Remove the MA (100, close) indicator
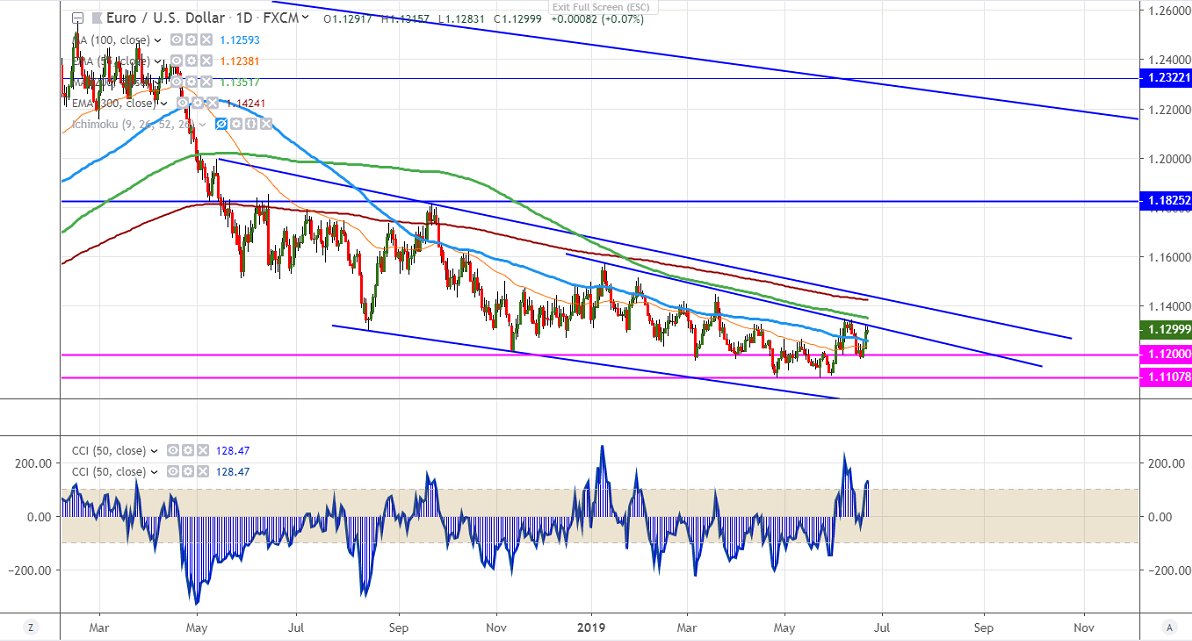 point(206,40)
